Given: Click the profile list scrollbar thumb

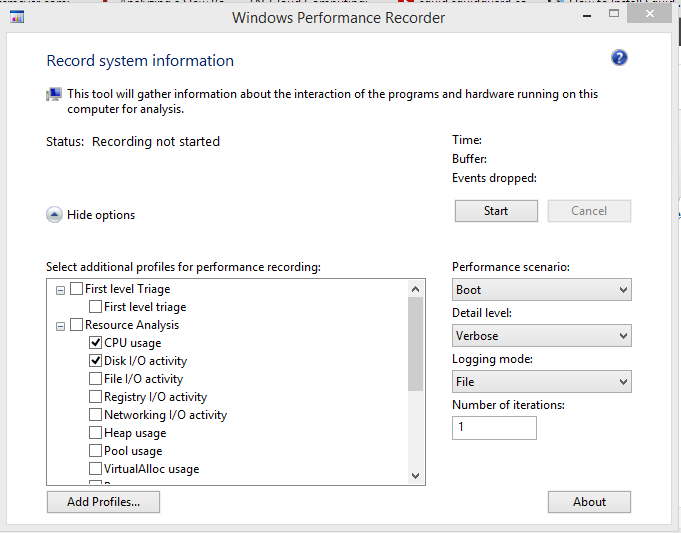Looking at the screenshot, I should pyautogui.click(x=415, y=344).
